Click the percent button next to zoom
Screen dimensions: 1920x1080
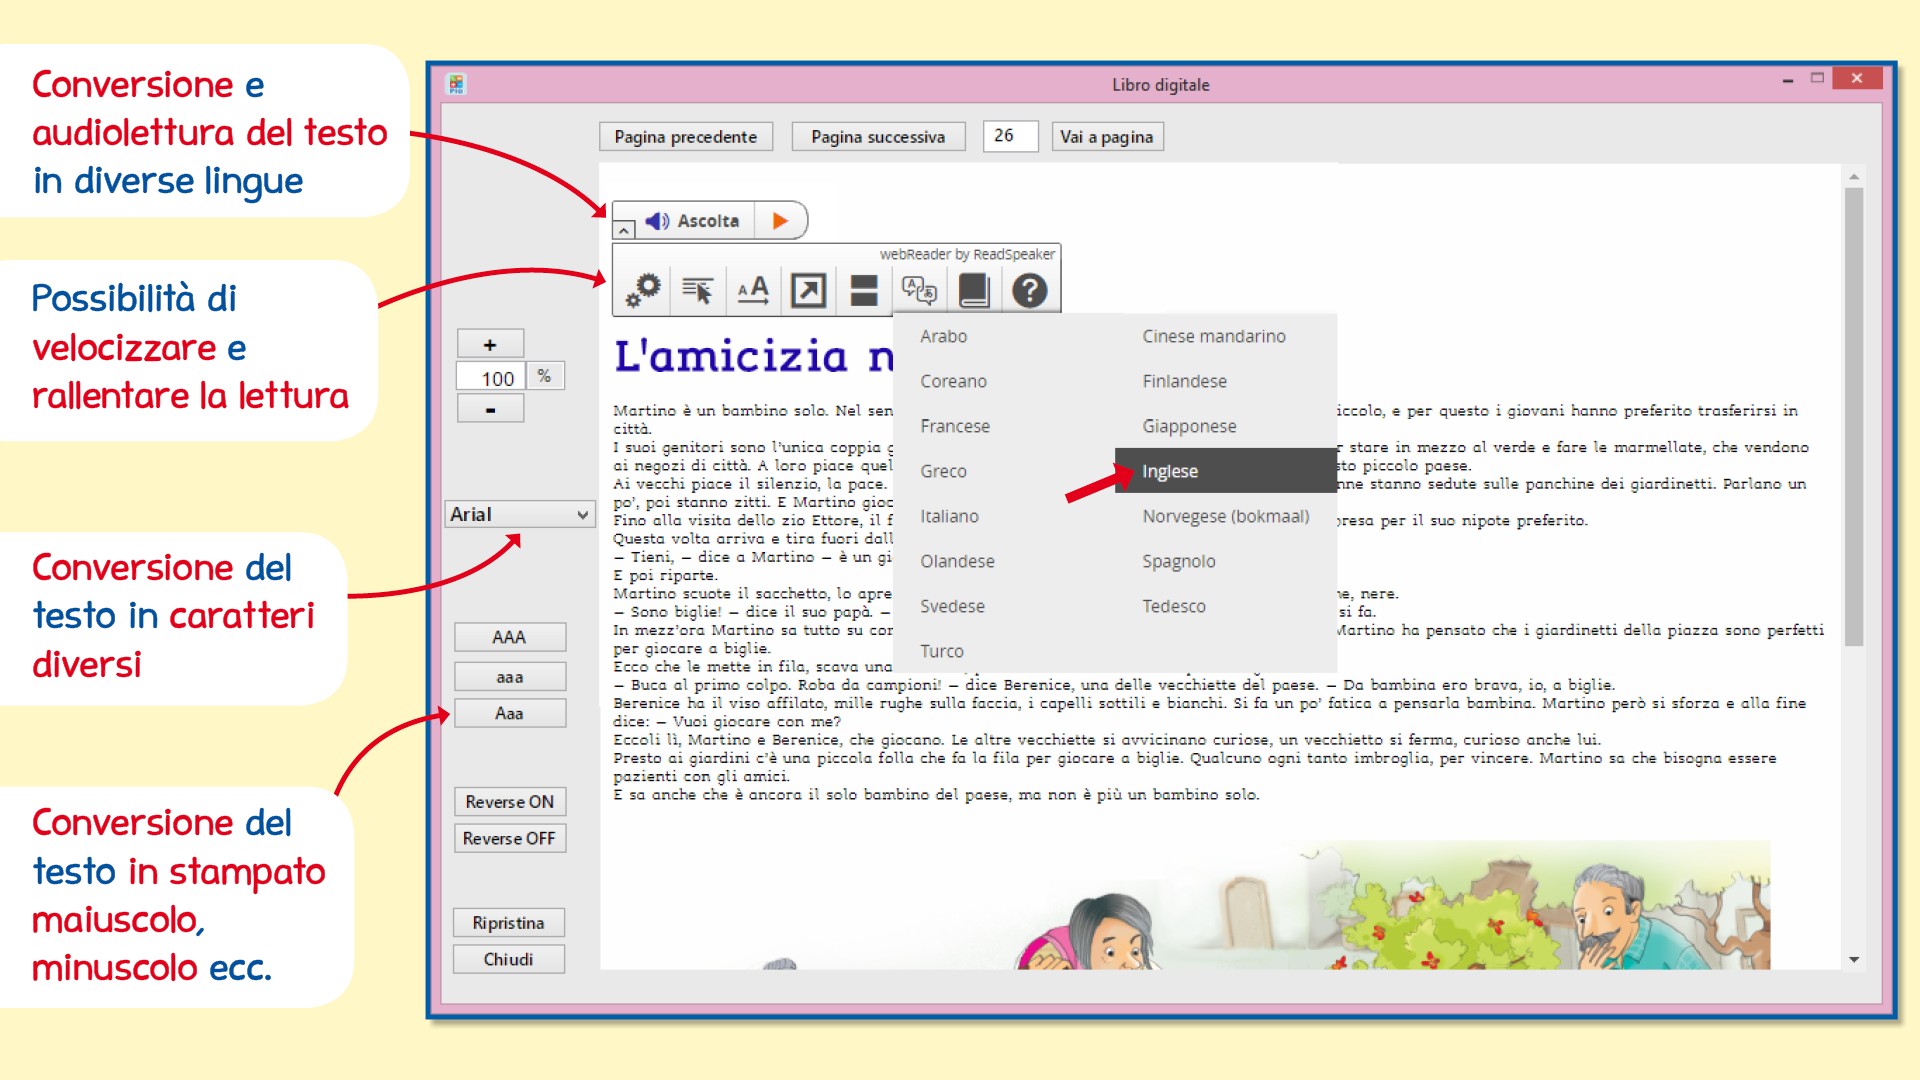(545, 376)
